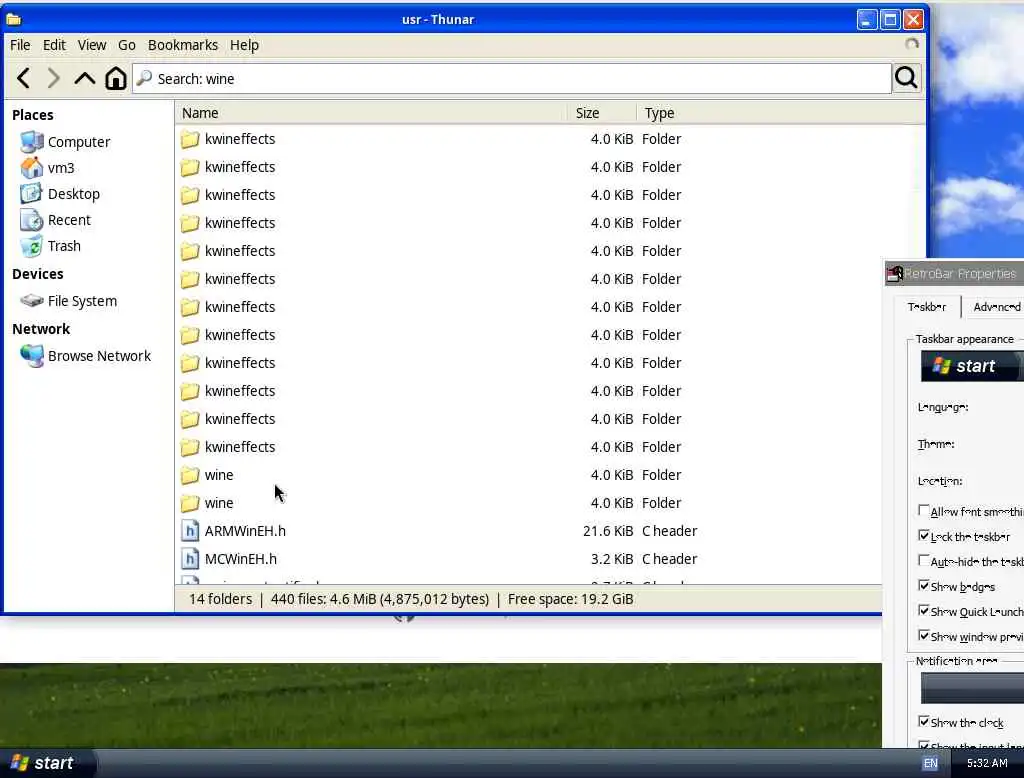Open the File menu

click(20, 45)
